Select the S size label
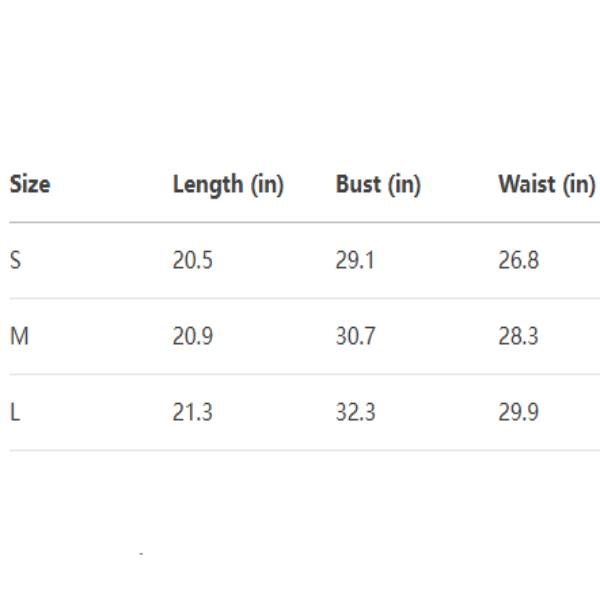Image resolution: width=600 pixels, height=600 pixels. click(15, 261)
